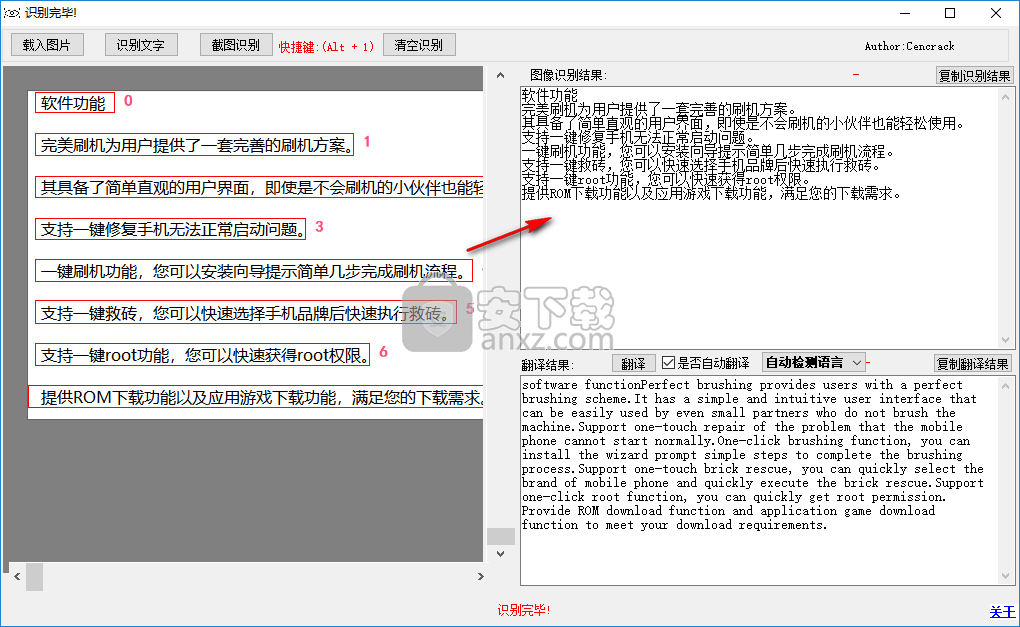Close the window
Viewport: 1020px width, 627px height.
click(996, 13)
